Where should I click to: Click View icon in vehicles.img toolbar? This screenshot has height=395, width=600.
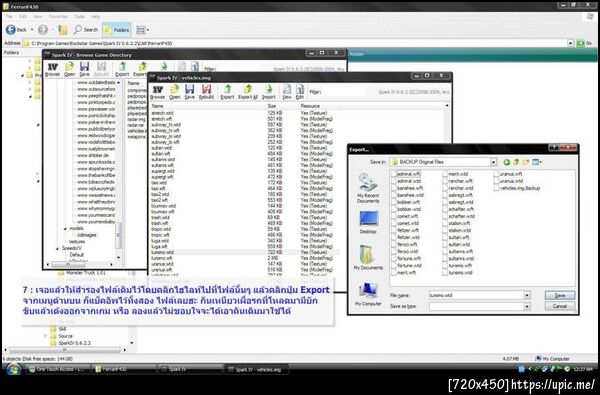click(287, 92)
